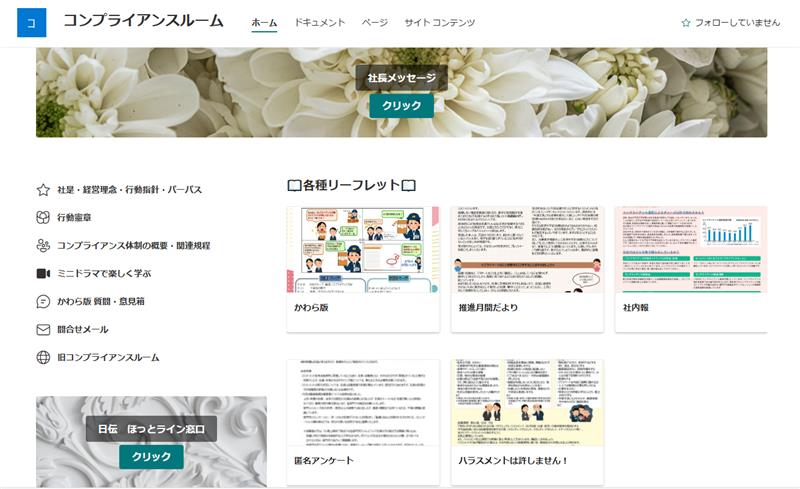Click the people icon for コンプライアンス体制の概要

pyautogui.click(x=43, y=245)
